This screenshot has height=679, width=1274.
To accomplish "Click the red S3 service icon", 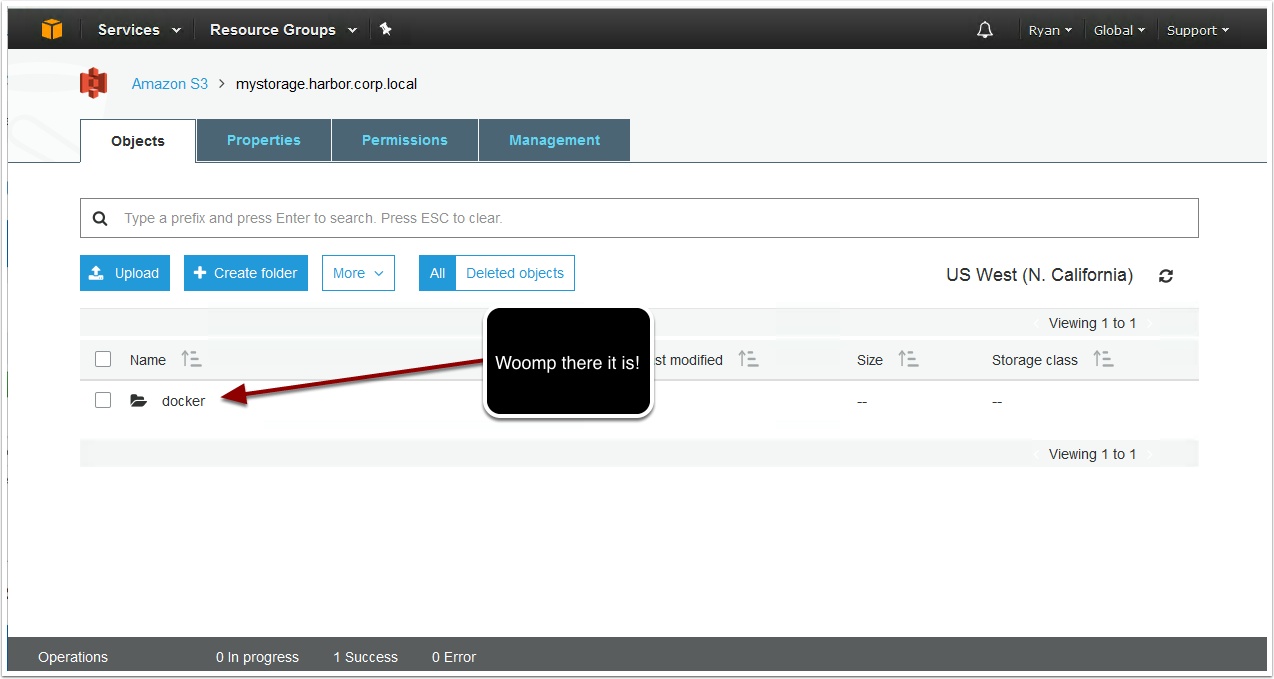I will tap(94, 83).
